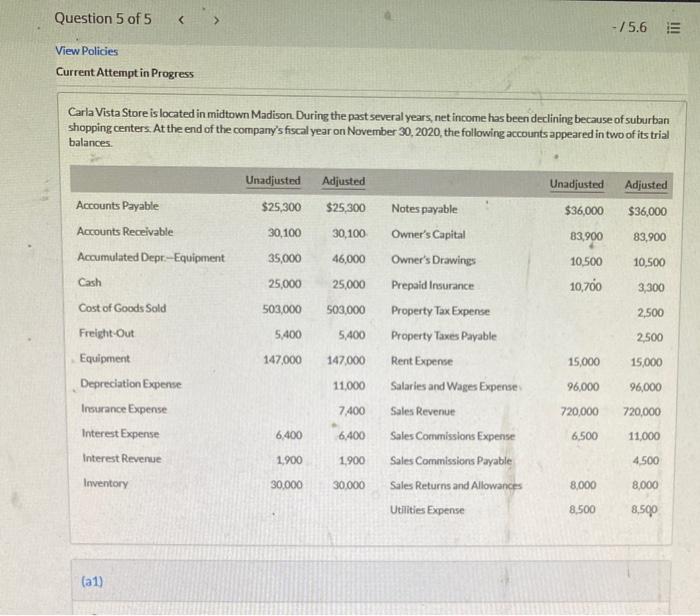This screenshot has height=616, width=700.
Task: Click the '-/5.6' score text
Action: tap(629, 28)
